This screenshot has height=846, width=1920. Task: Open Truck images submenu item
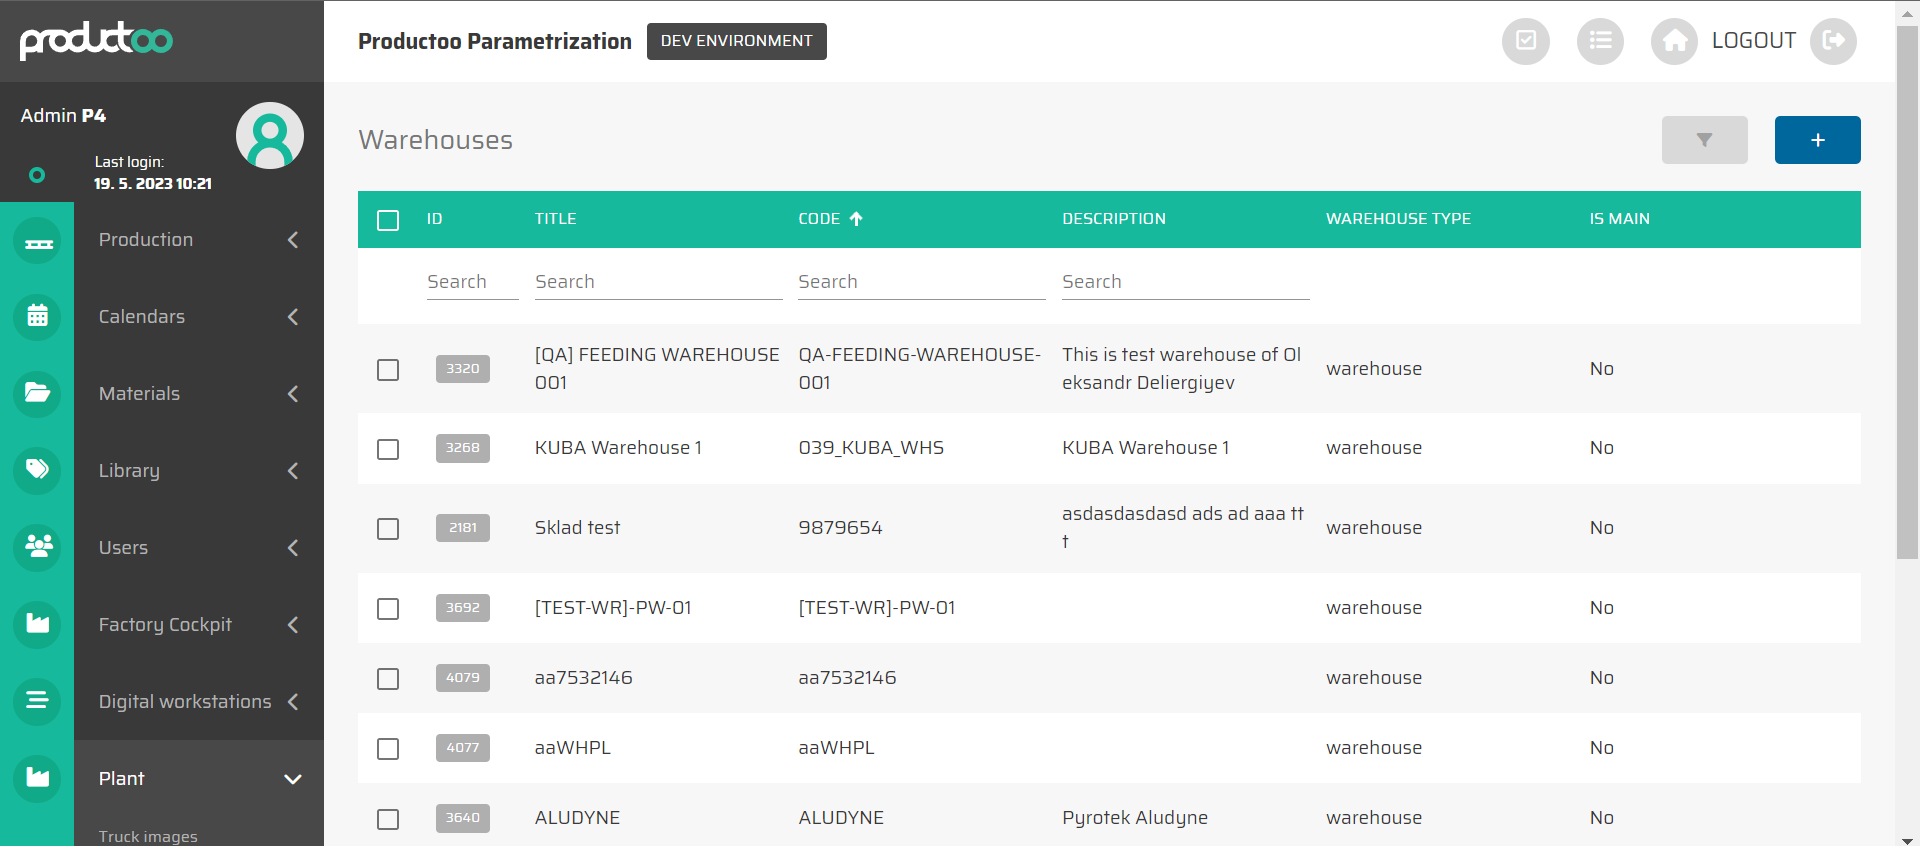(x=148, y=836)
